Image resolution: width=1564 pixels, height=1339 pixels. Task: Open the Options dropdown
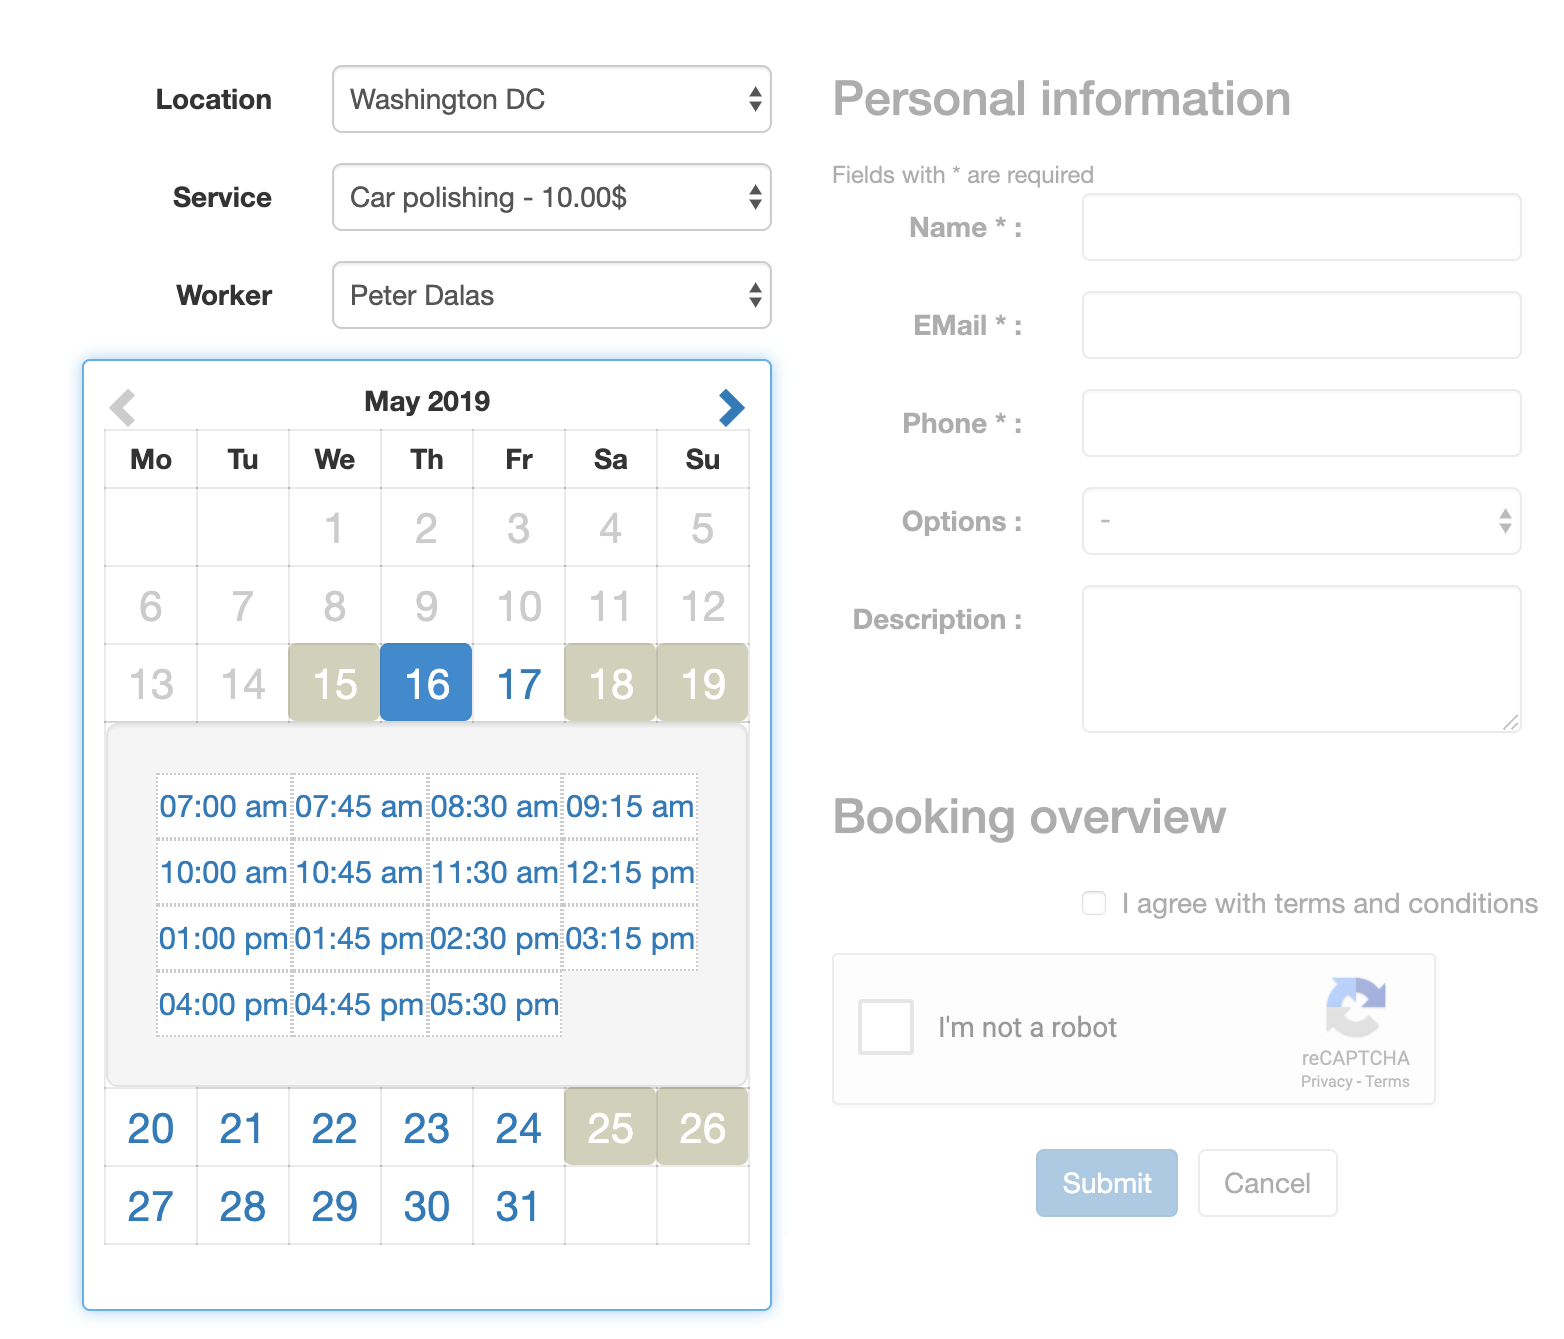point(1300,521)
